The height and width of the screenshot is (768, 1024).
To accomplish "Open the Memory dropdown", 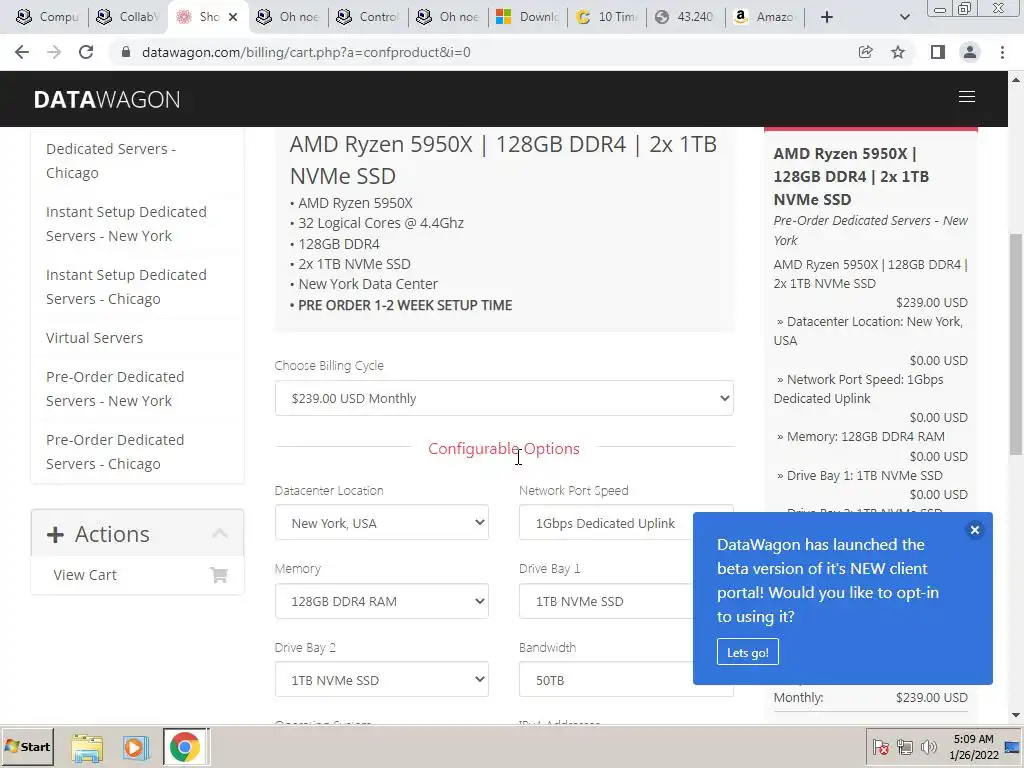I will pyautogui.click(x=382, y=601).
